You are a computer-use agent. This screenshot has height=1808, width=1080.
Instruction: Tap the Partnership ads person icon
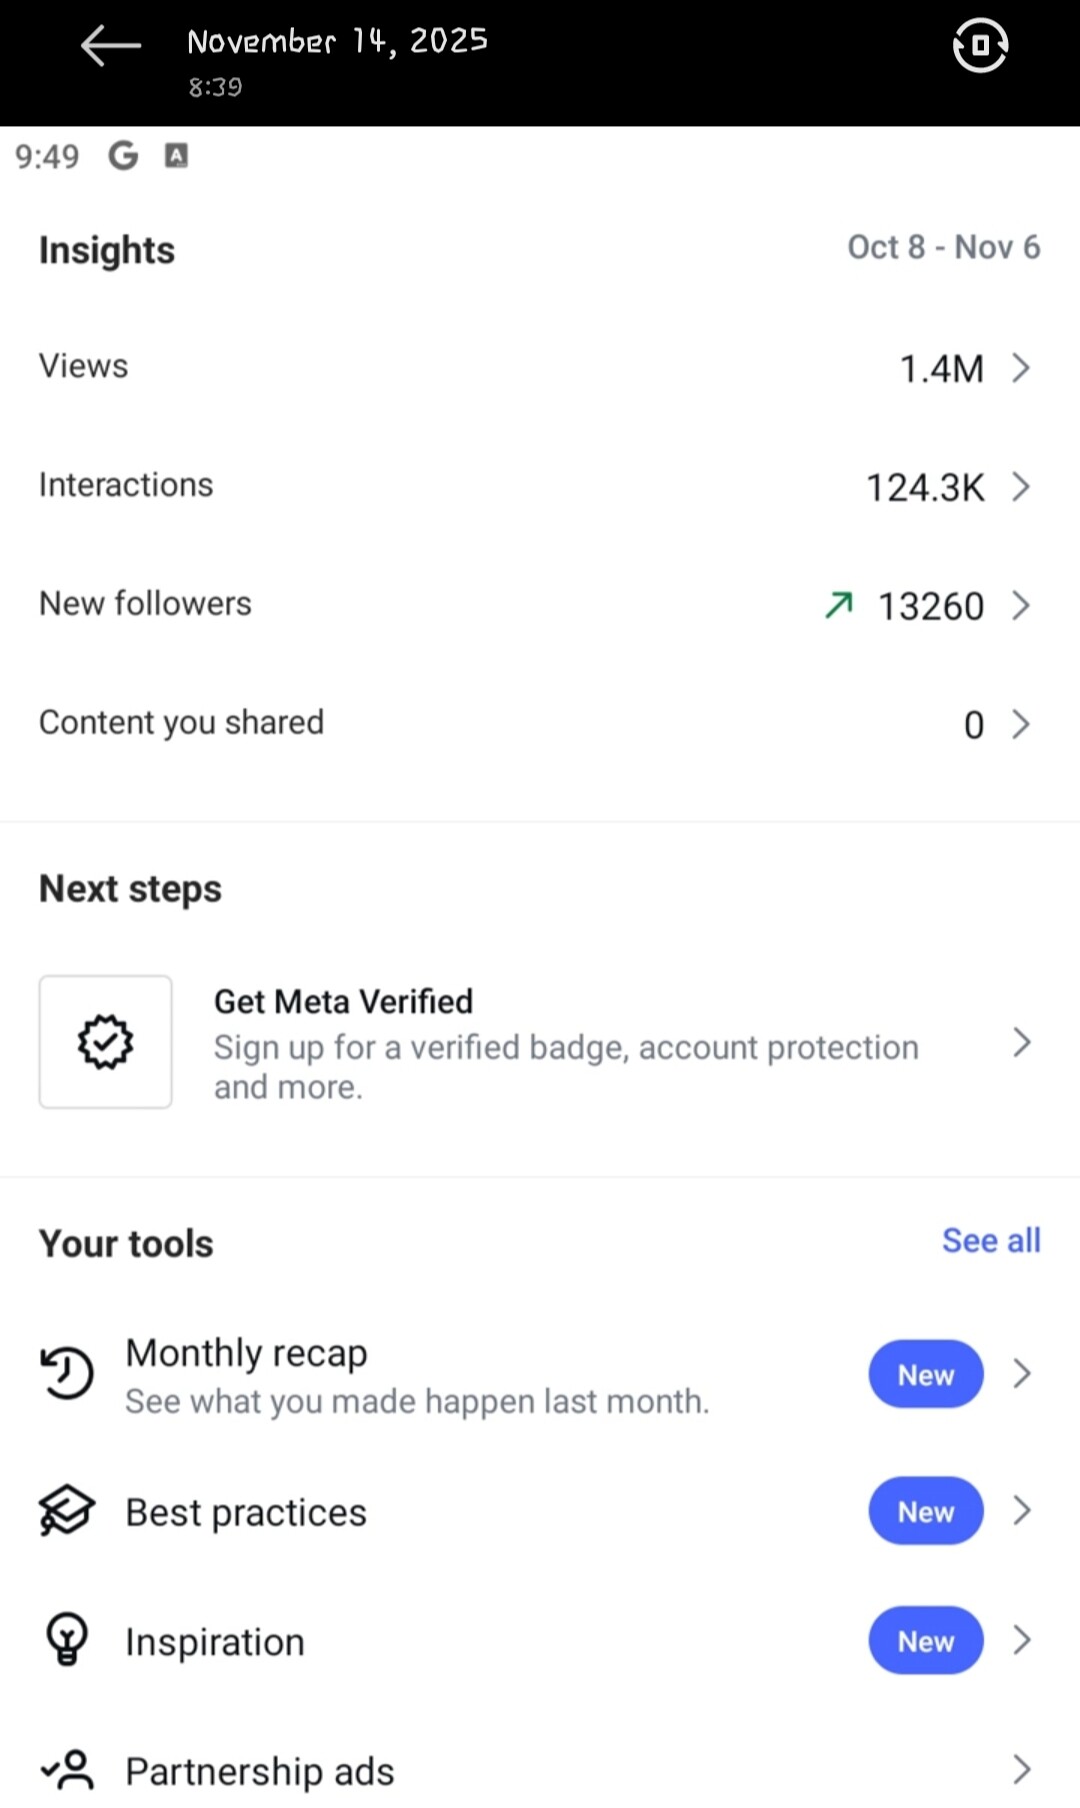tap(67, 1769)
